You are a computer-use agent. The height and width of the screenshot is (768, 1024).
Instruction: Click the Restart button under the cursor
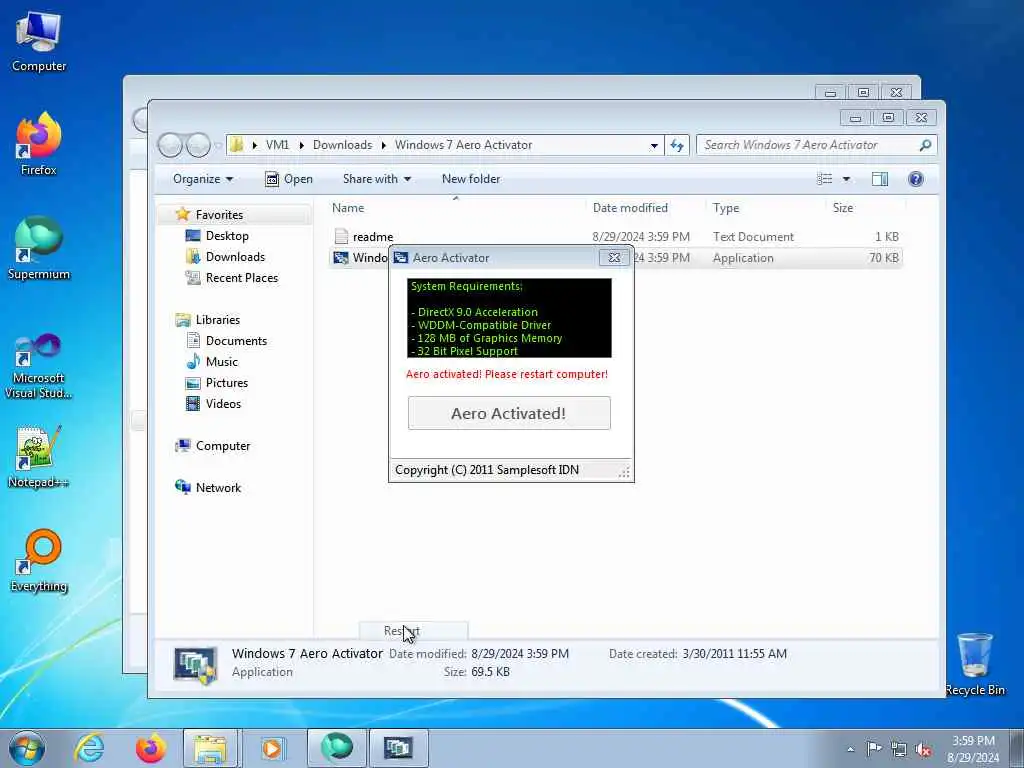tap(413, 630)
